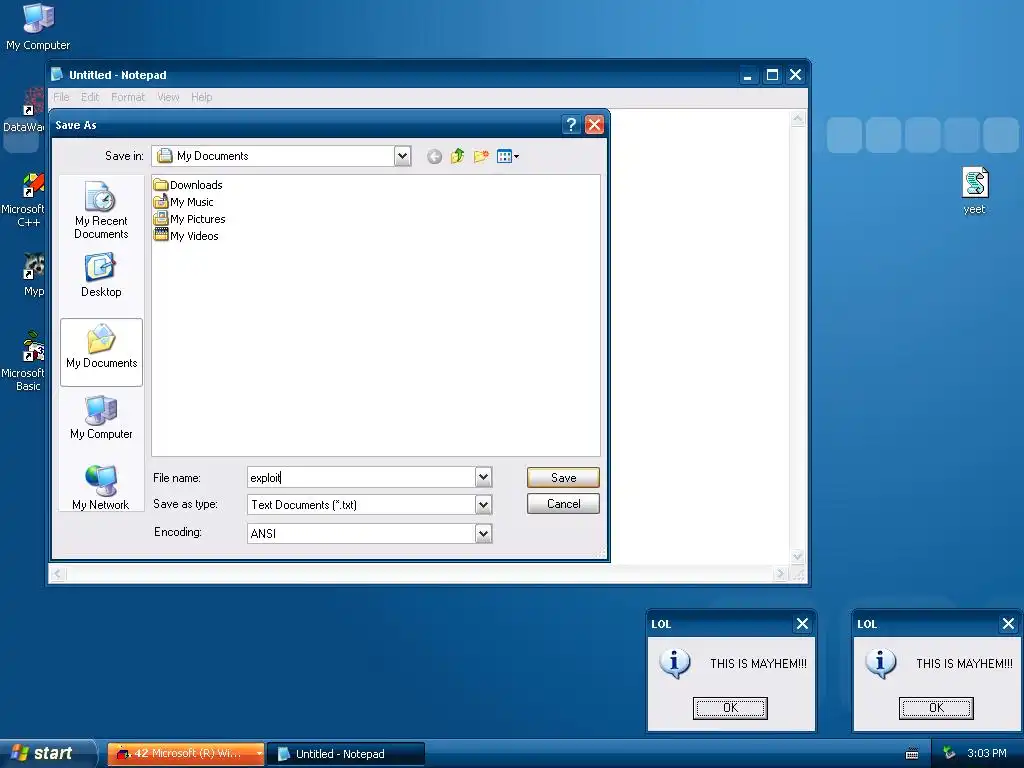Select the My Pictures folder

tap(189, 219)
